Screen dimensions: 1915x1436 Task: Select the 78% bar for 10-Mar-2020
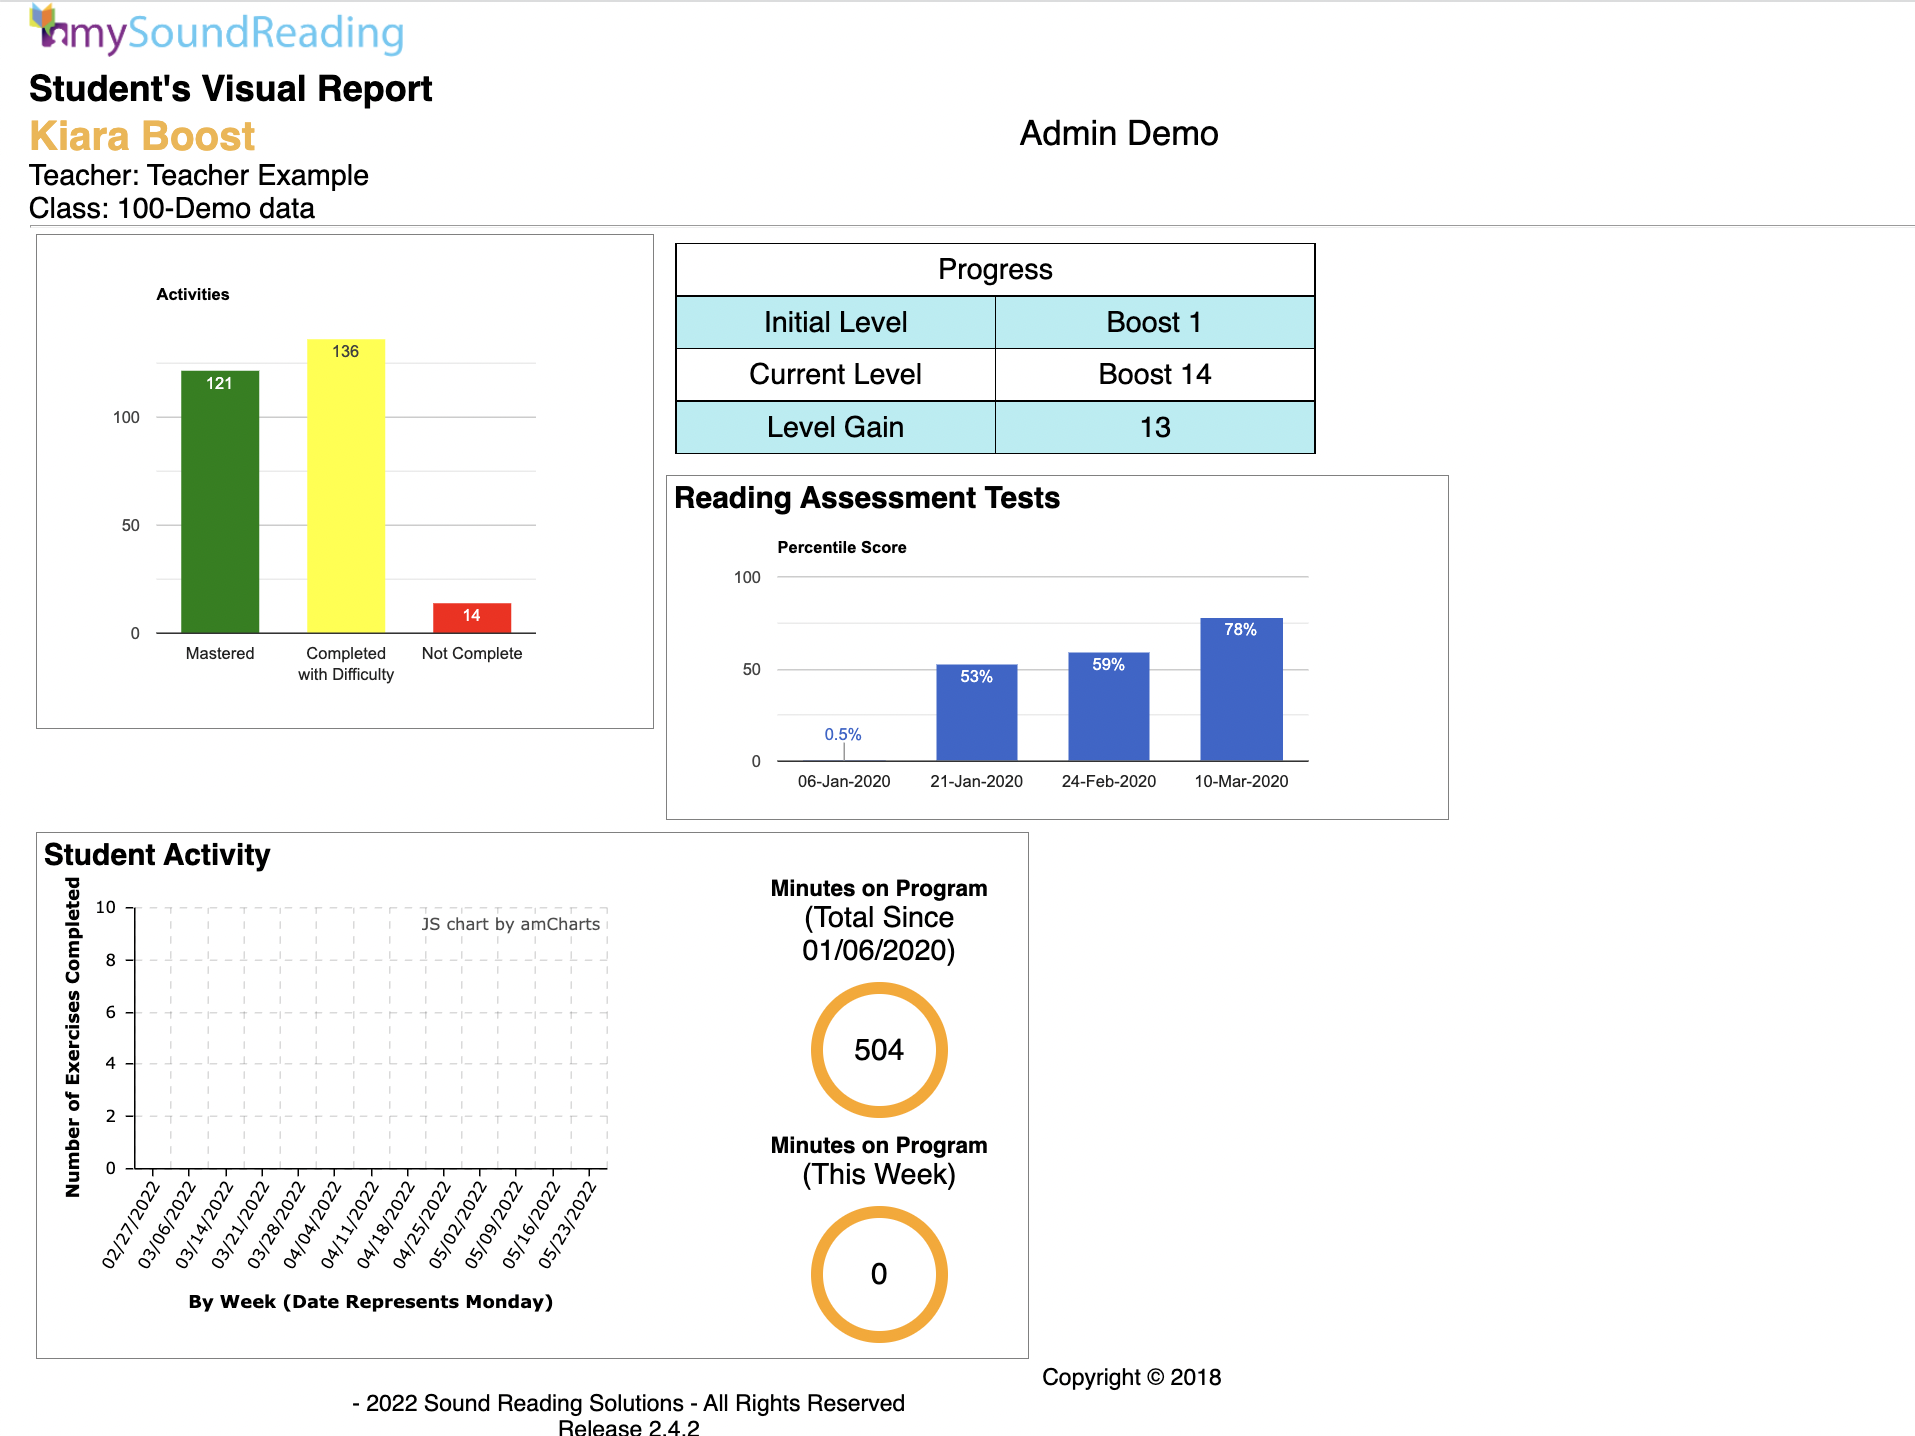(x=1241, y=689)
